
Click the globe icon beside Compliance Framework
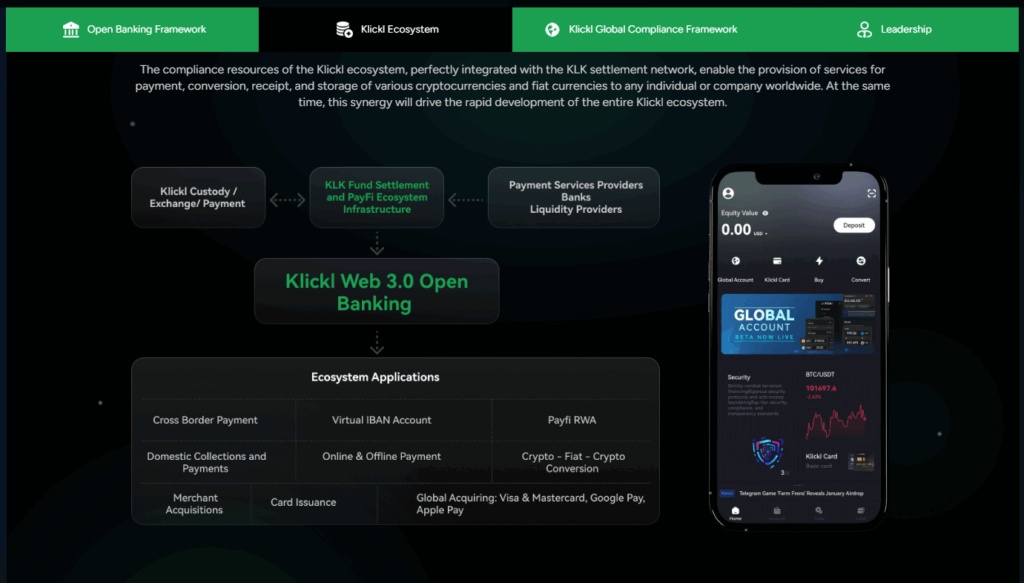552,29
